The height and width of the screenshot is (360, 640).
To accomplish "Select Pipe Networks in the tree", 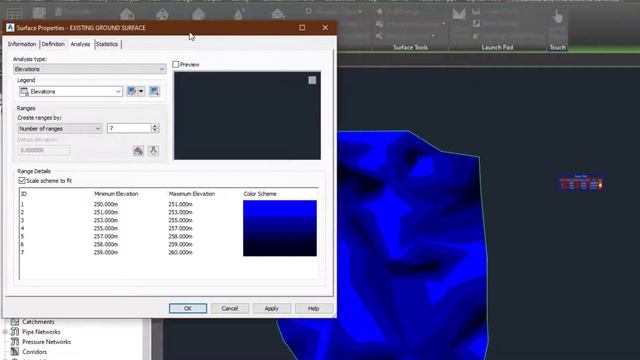I will click(41, 332).
